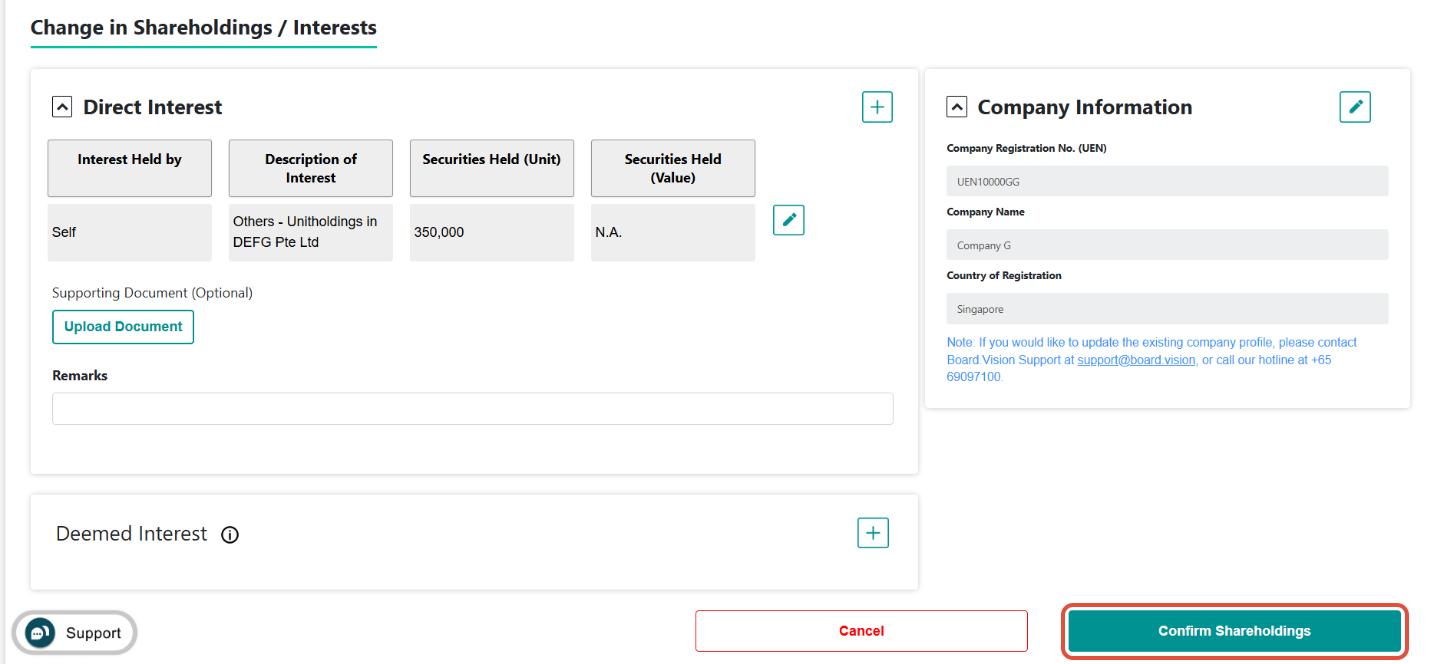
Task: Show Deemed Interest info tooltip
Action: (x=230, y=535)
